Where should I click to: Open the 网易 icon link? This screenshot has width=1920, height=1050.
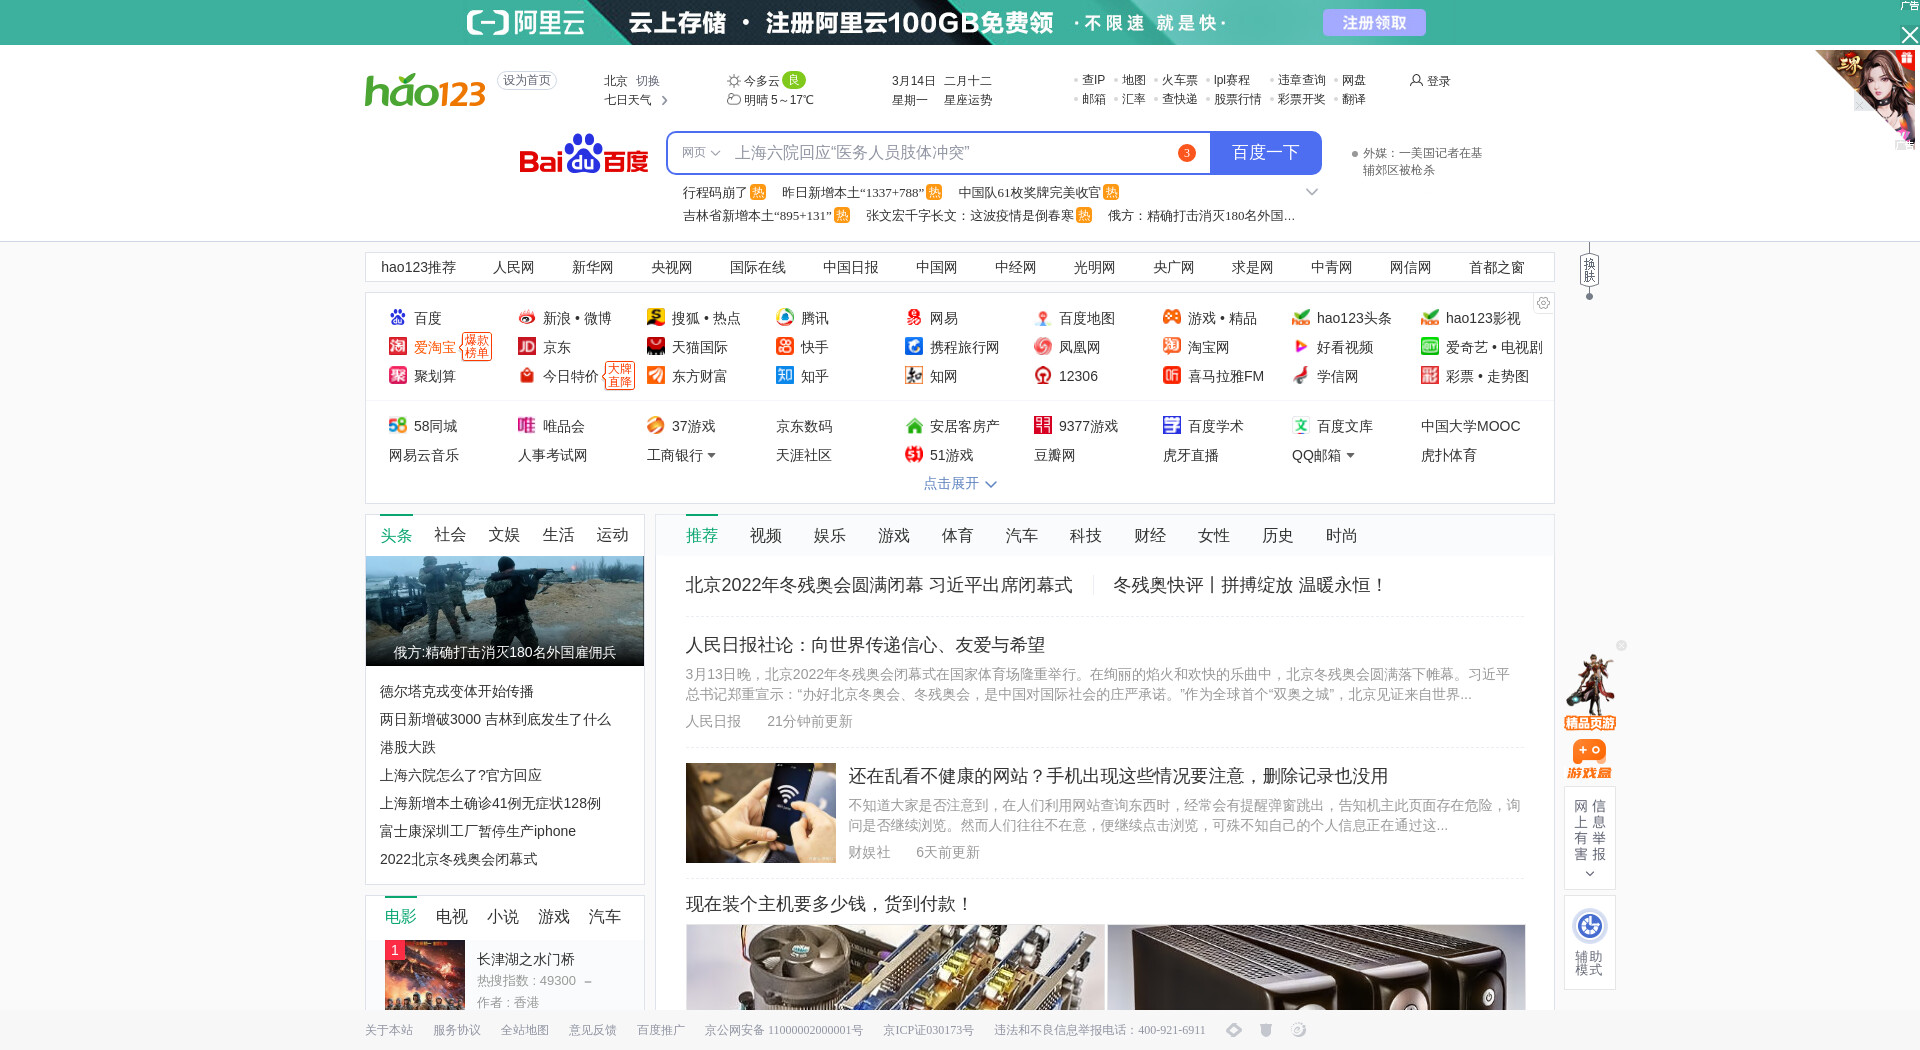(x=914, y=318)
